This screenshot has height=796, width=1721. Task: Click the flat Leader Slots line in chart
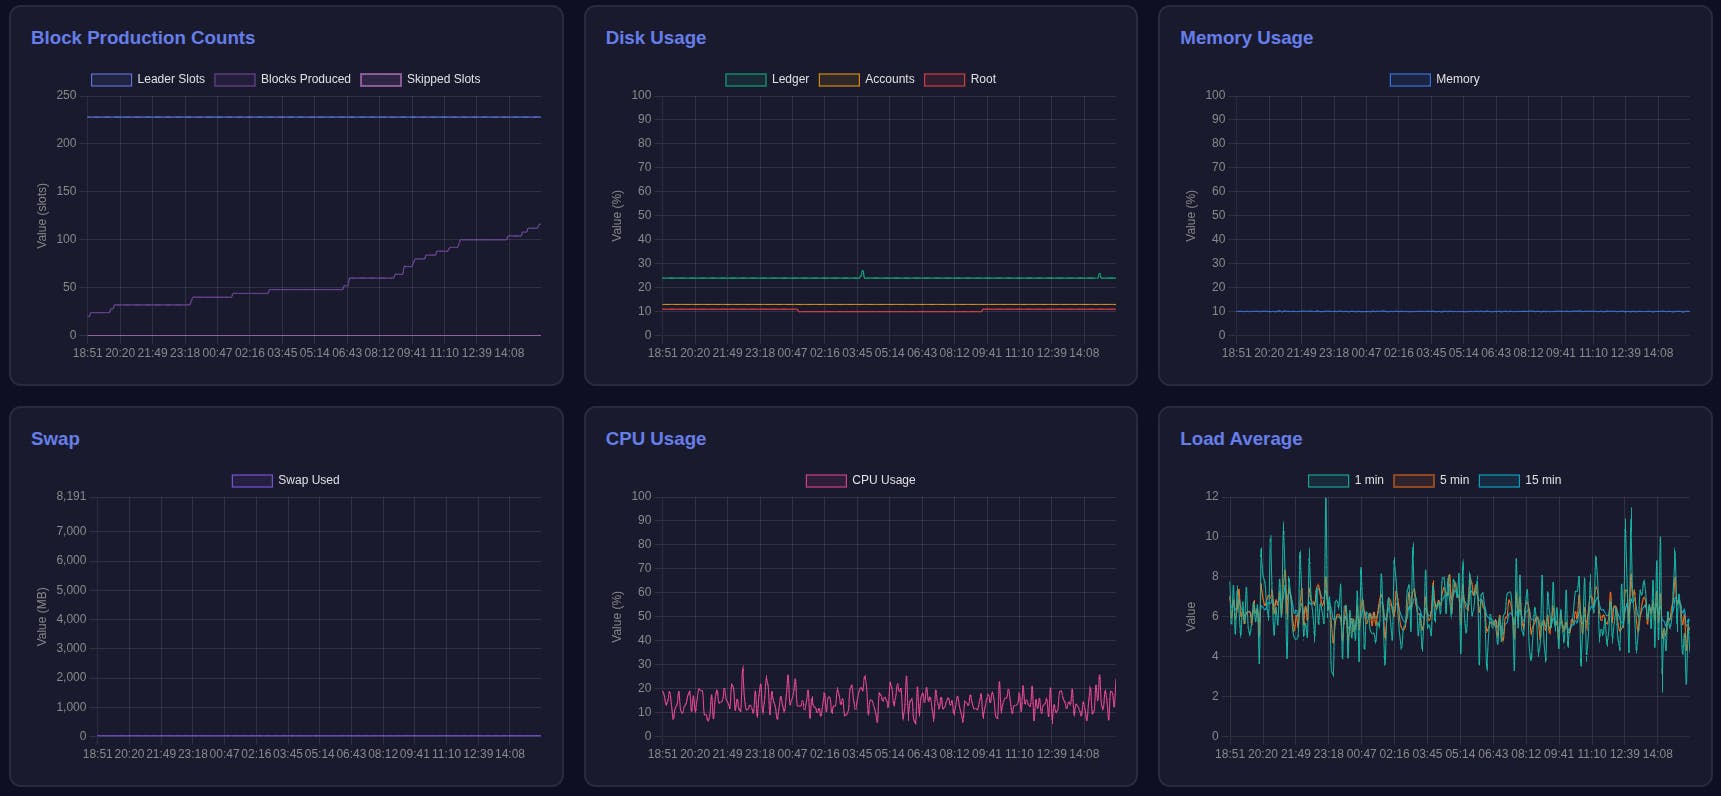[300, 117]
